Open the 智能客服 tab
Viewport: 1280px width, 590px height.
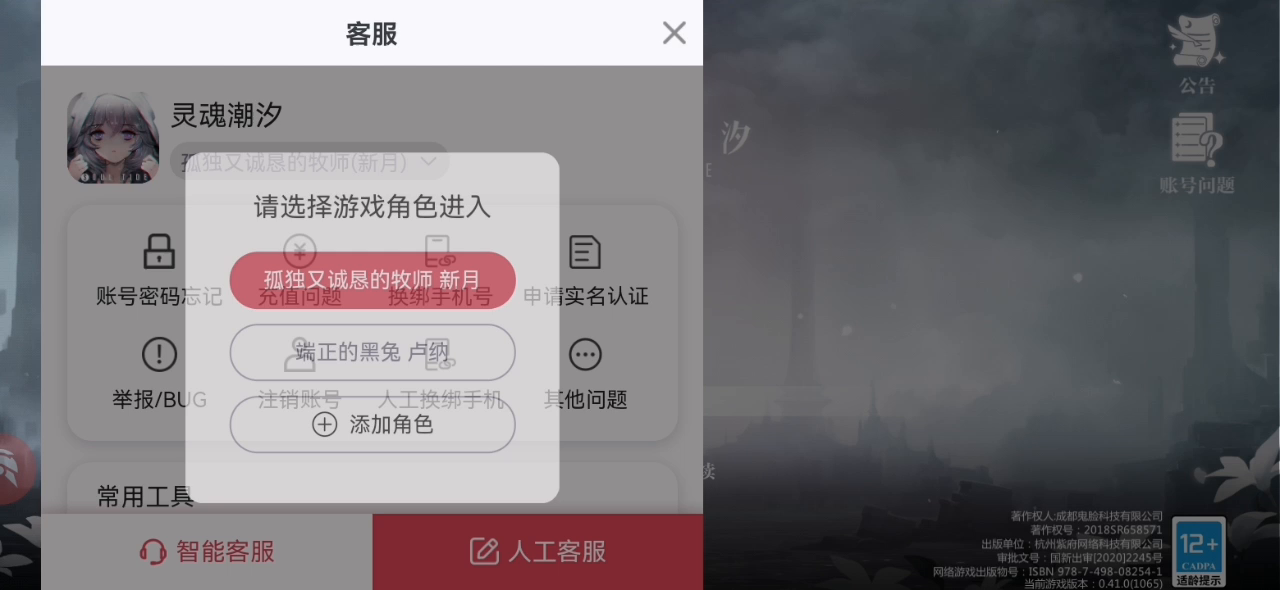[x=207, y=552]
